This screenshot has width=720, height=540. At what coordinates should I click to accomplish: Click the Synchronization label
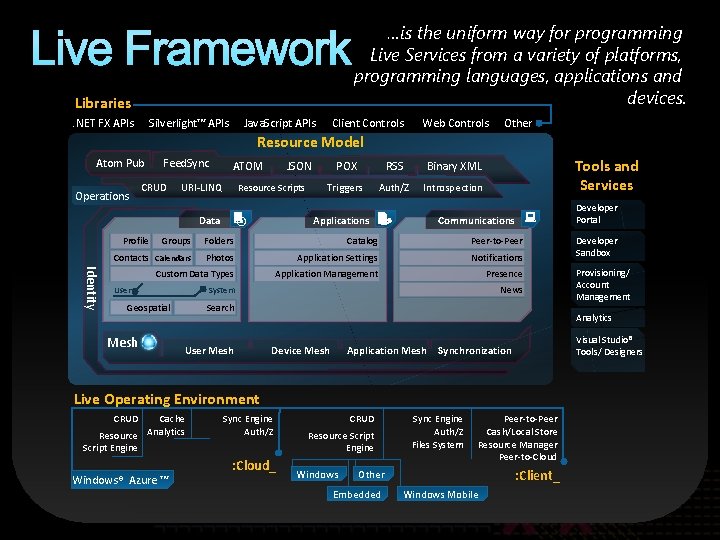tap(474, 350)
